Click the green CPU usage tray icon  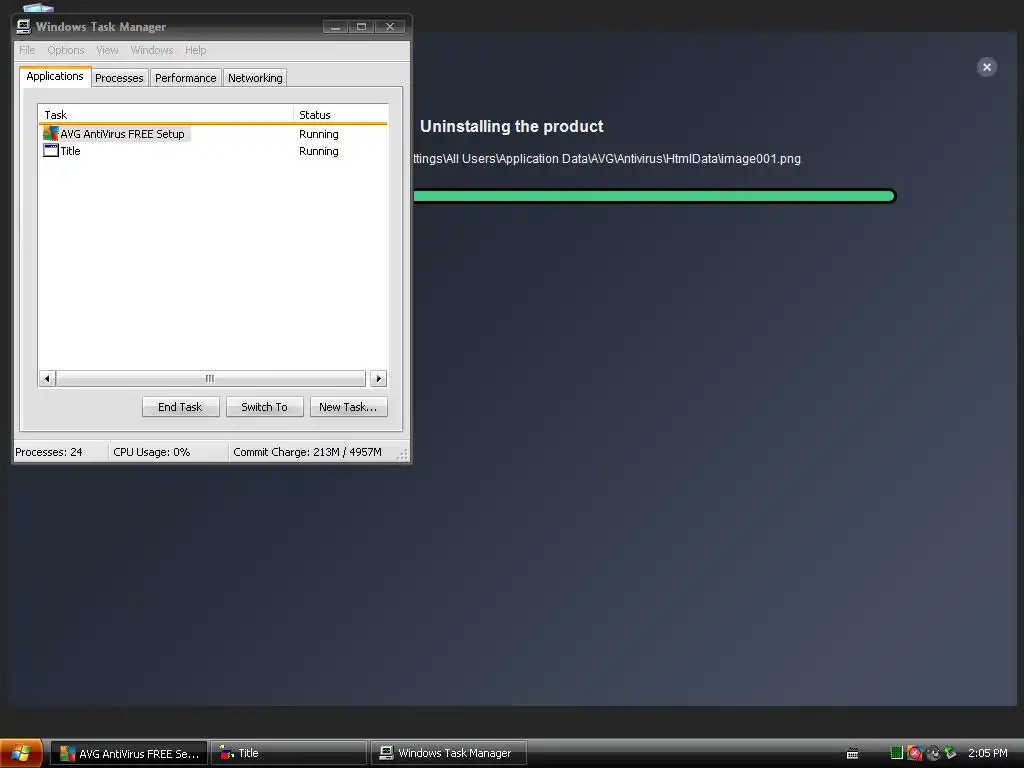click(897, 753)
